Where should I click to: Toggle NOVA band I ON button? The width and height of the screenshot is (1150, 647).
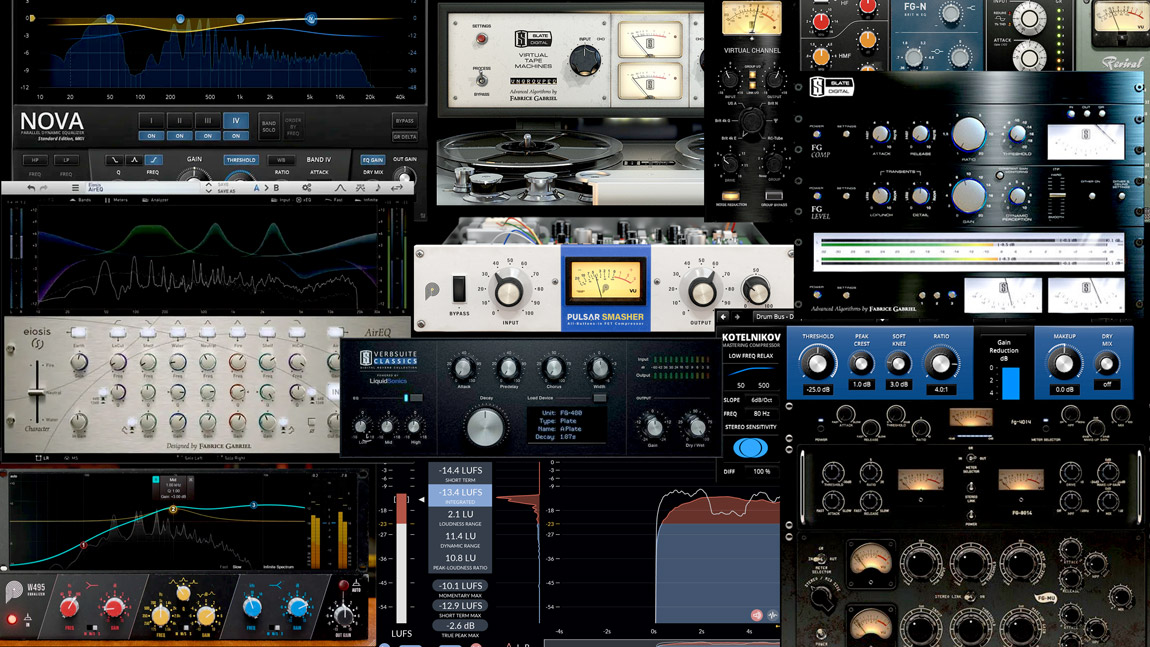[152, 135]
